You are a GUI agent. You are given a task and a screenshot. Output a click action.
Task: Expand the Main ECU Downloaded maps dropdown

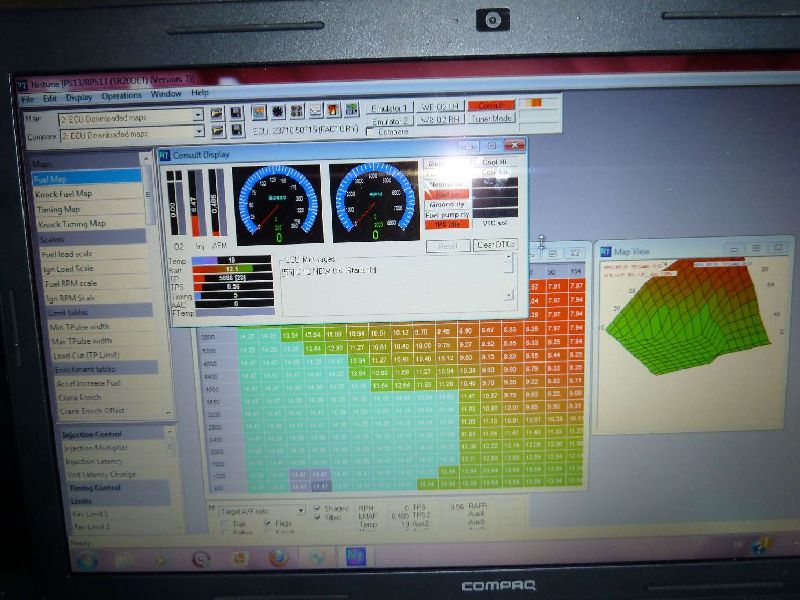coord(199,116)
